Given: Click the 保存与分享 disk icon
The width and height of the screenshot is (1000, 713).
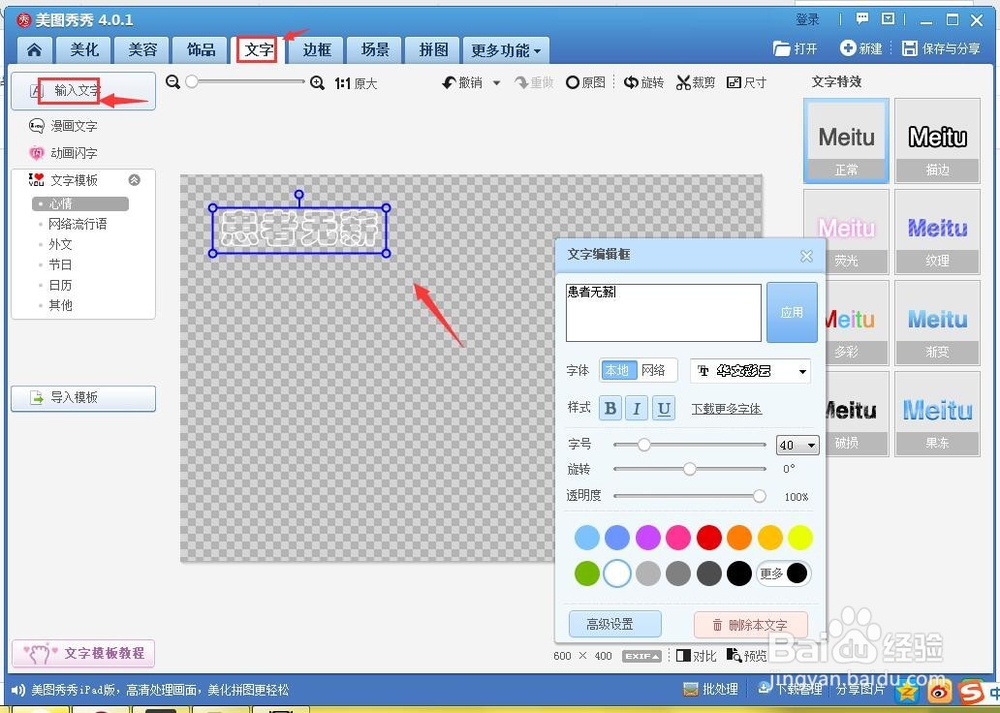Looking at the screenshot, I should click(x=909, y=48).
